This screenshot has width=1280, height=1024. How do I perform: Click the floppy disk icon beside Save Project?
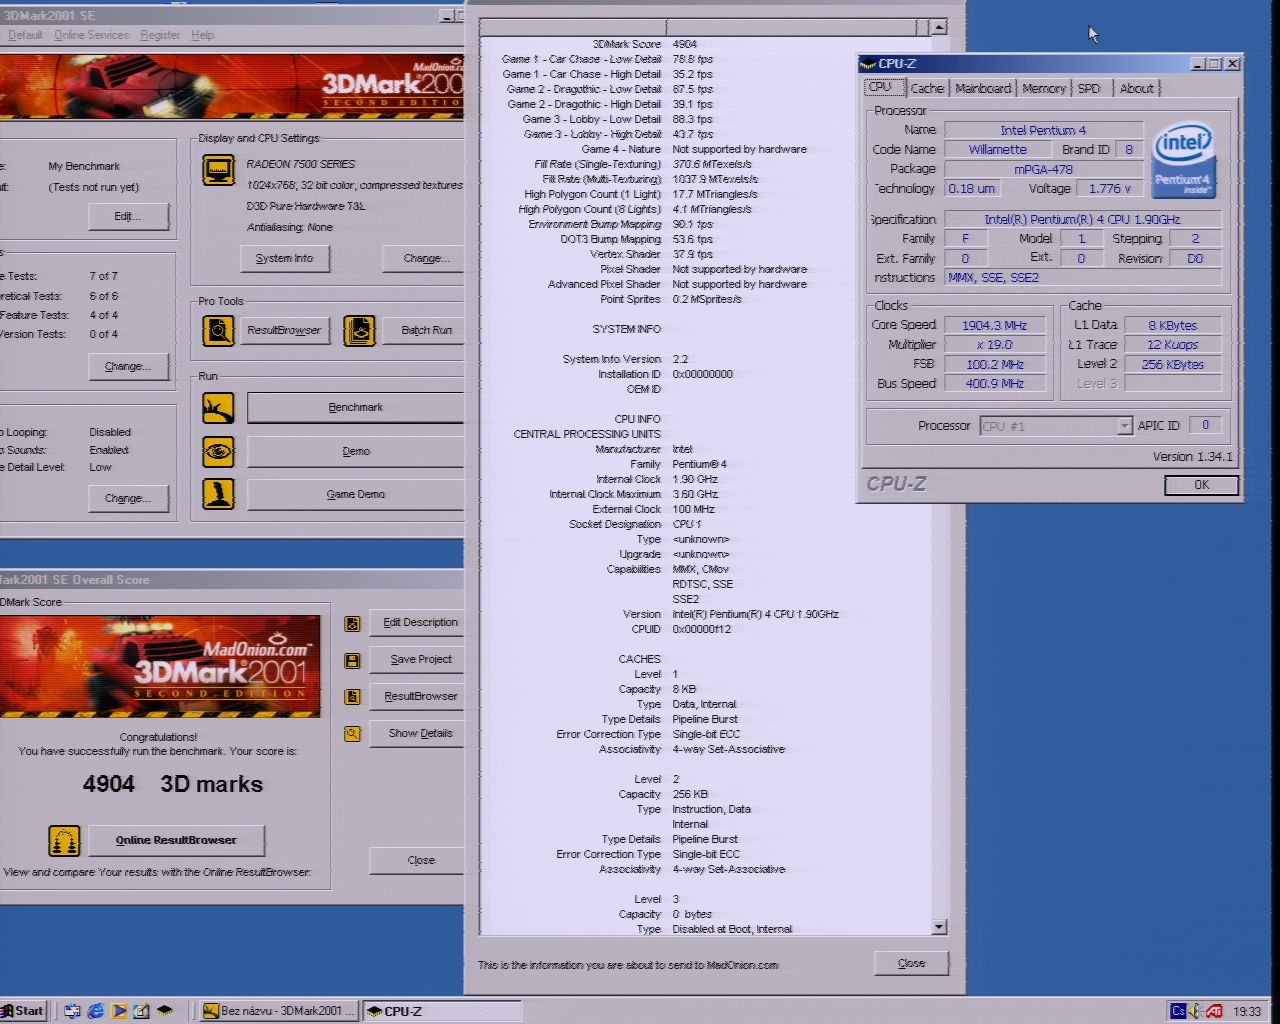click(x=352, y=660)
